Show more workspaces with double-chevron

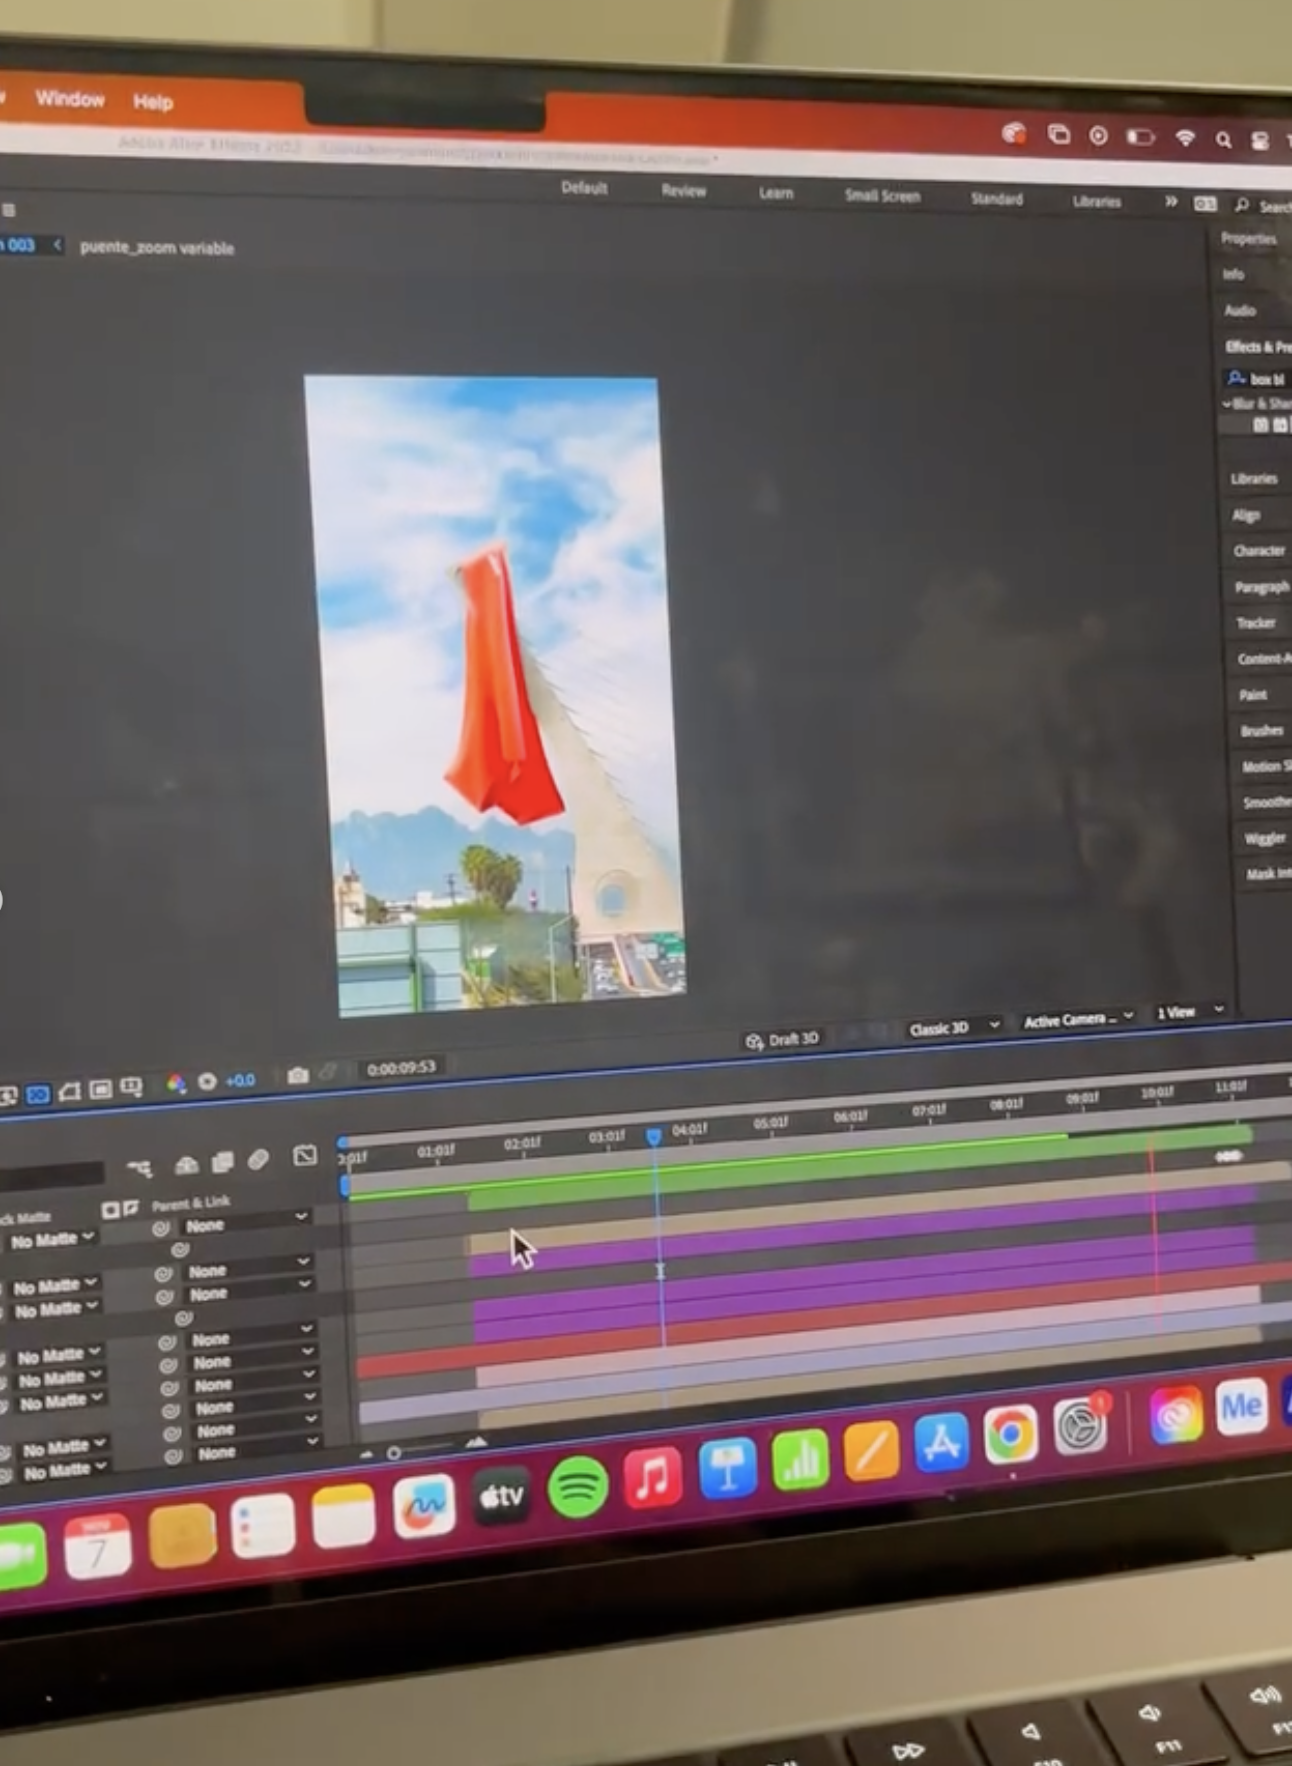click(1170, 202)
